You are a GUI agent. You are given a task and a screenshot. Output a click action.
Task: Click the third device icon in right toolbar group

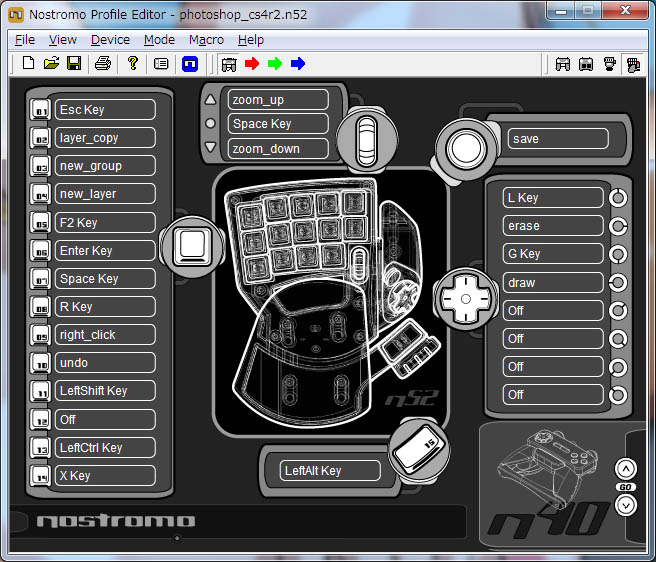pyautogui.click(x=610, y=64)
